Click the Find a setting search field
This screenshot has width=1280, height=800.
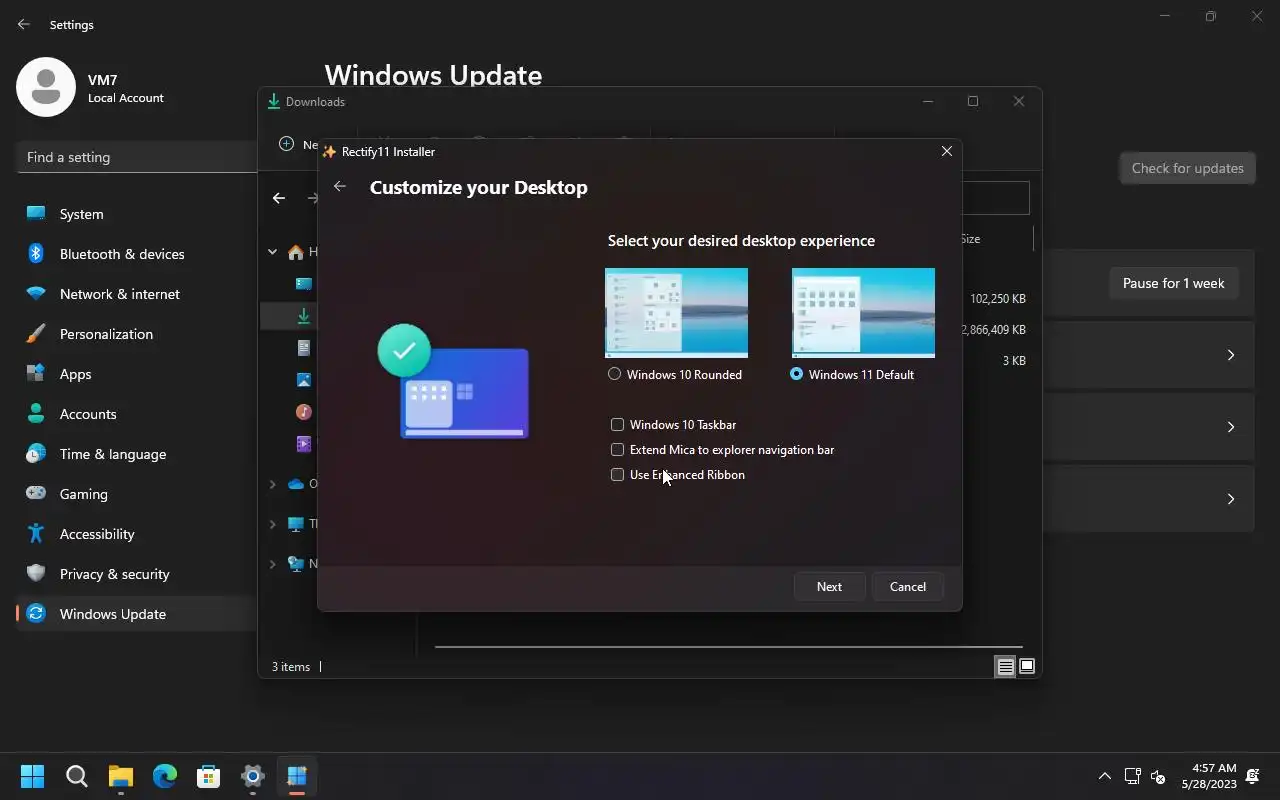(137, 157)
